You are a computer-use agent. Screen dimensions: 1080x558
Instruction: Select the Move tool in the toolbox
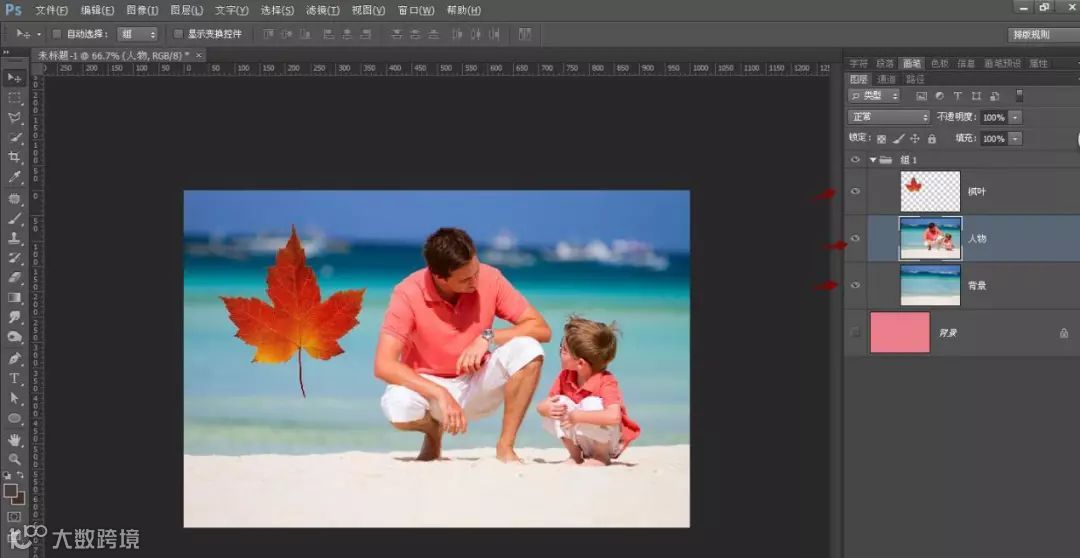14,78
